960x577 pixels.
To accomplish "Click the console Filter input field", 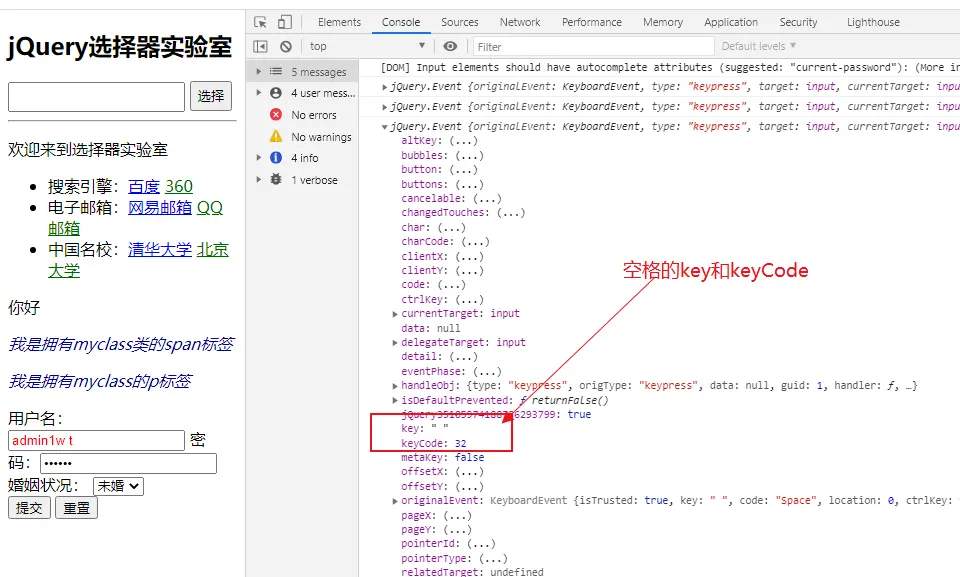I will 592,46.
